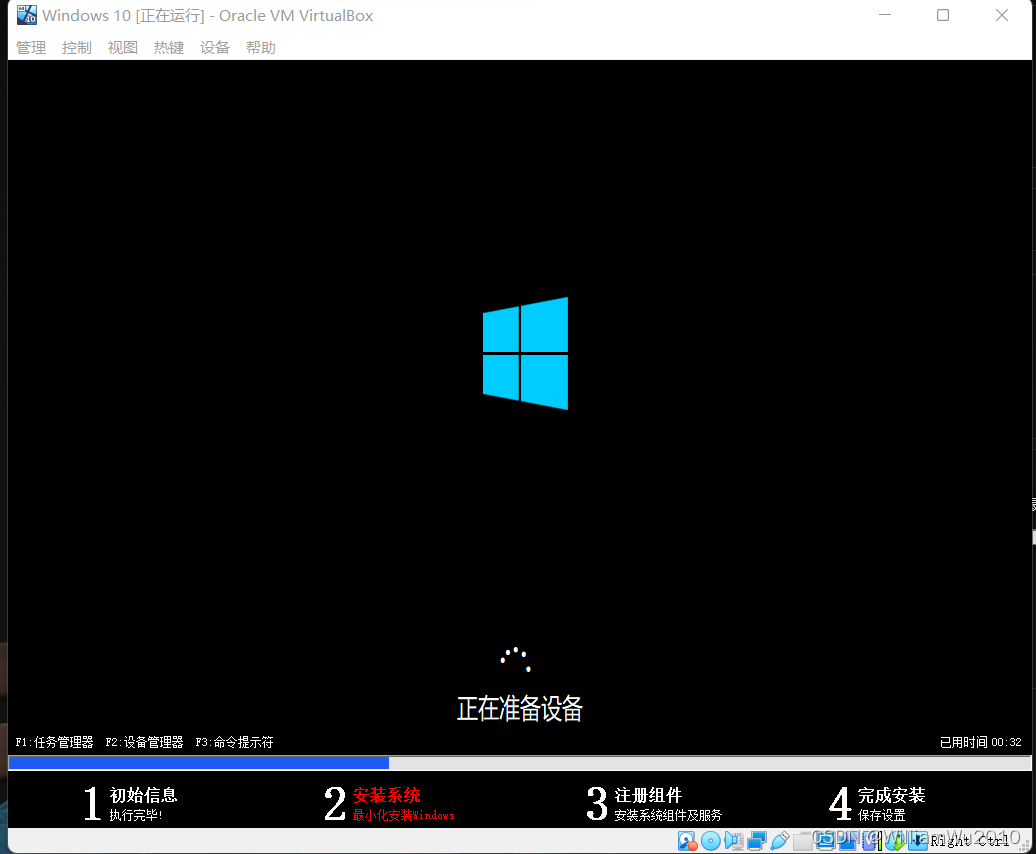Open the 帮助 menu
Screen dimensions: 1036x854
(261, 48)
